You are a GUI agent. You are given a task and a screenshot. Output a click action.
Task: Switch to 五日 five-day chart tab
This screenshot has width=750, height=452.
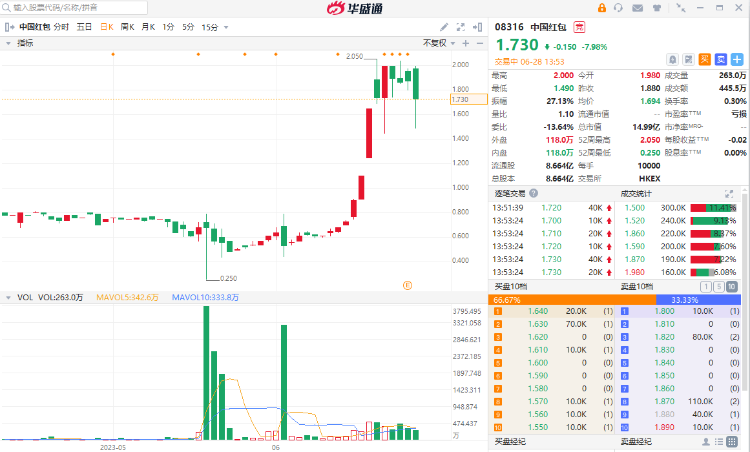click(x=84, y=27)
